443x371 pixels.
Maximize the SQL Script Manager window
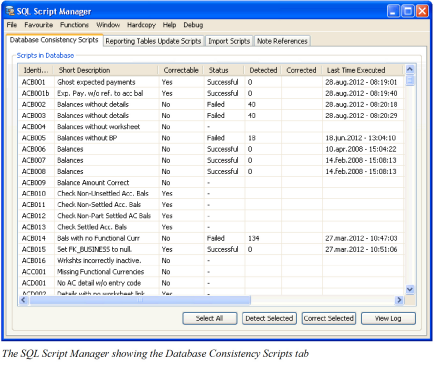[x=408, y=11]
